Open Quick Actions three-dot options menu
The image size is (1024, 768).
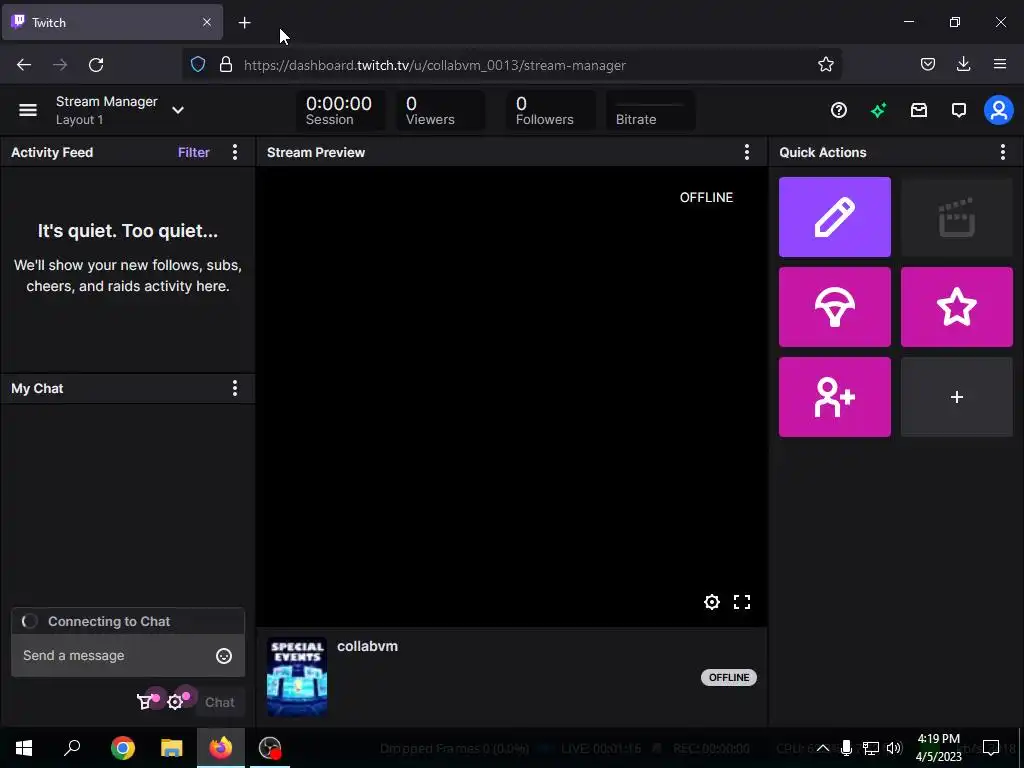tap(1002, 152)
